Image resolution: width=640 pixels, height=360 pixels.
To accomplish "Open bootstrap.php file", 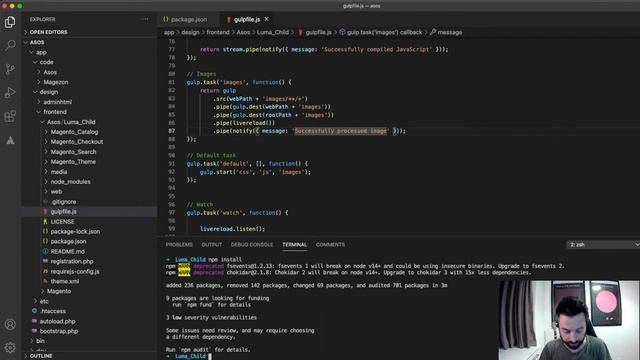I will pos(89,331).
